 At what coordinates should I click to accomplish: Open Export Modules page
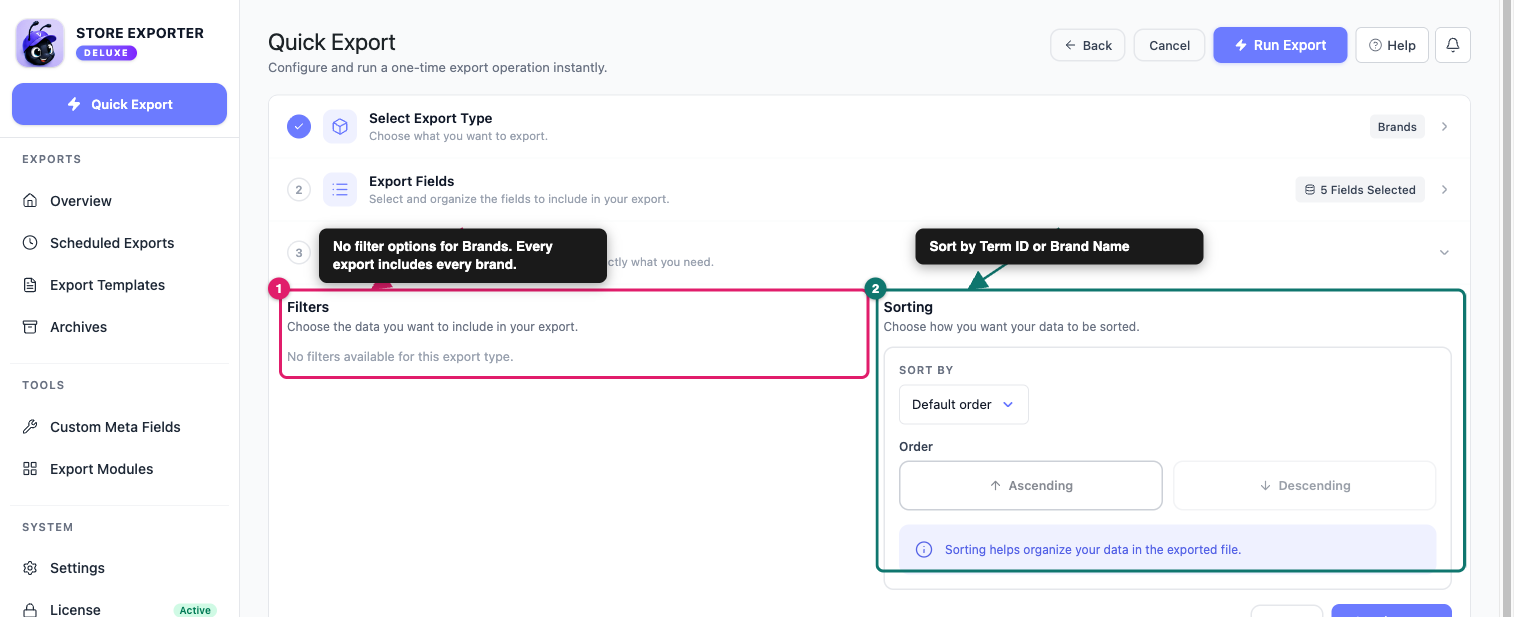[x=102, y=469]
